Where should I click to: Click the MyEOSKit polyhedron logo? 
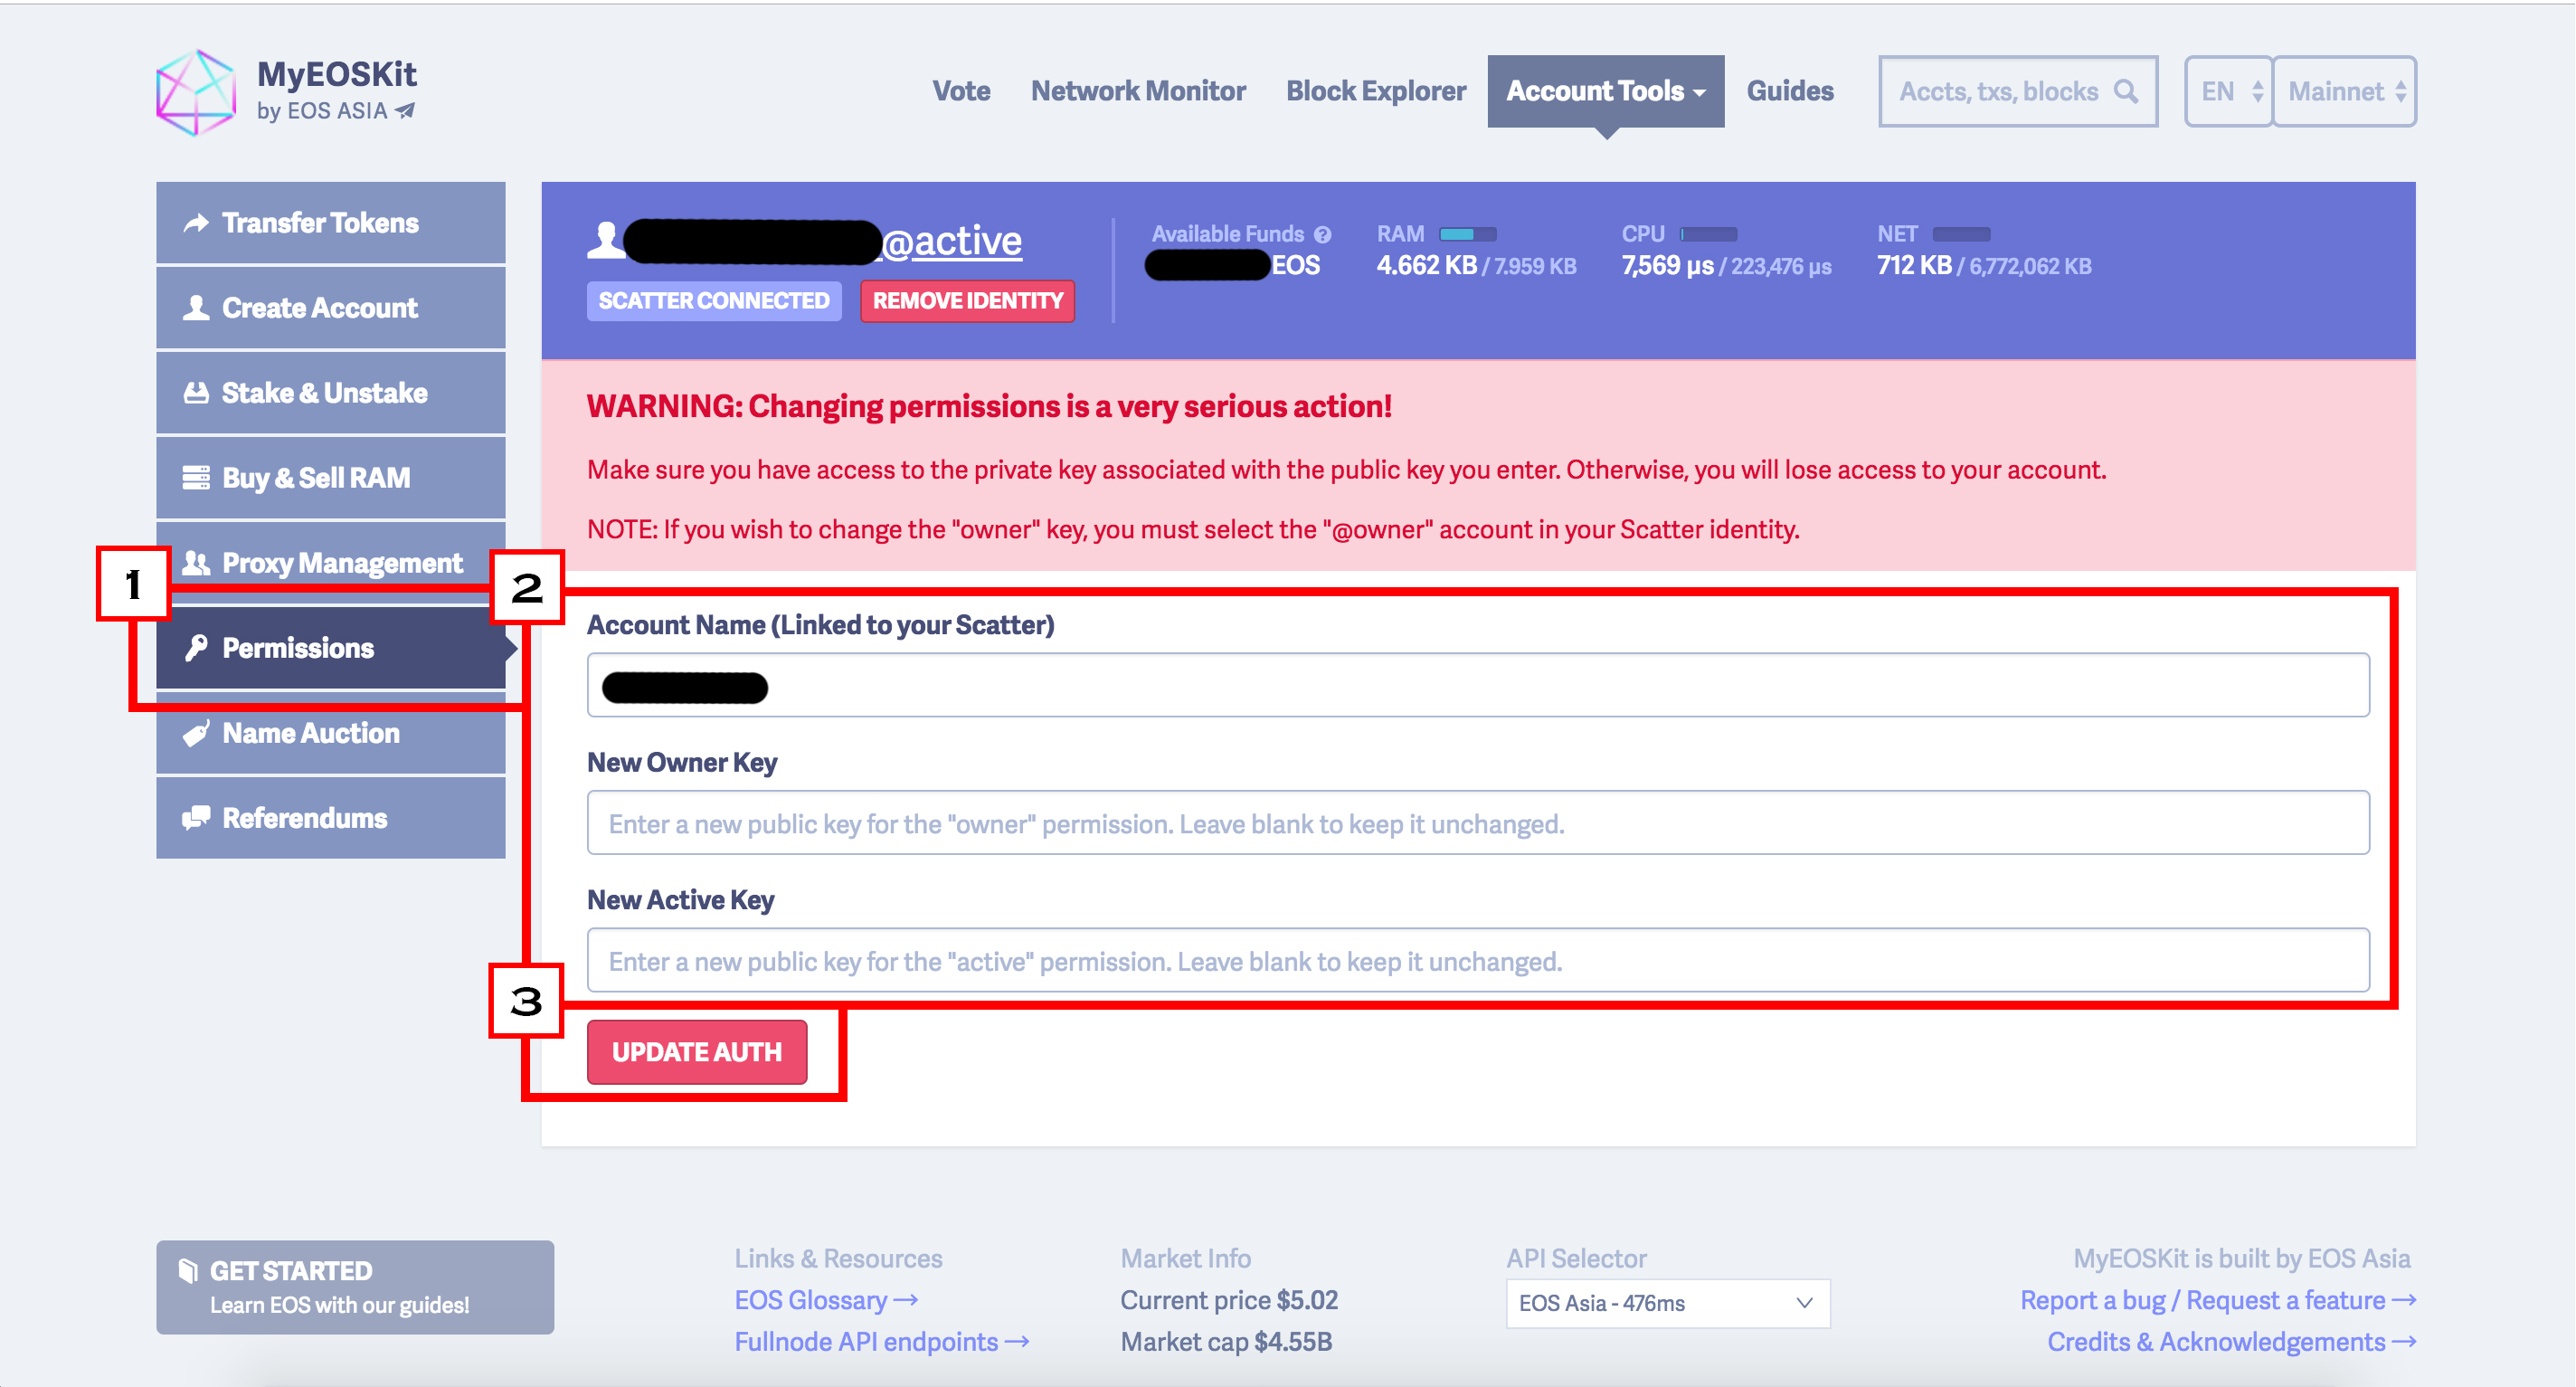pyautogui.click(x=196, y=92)
